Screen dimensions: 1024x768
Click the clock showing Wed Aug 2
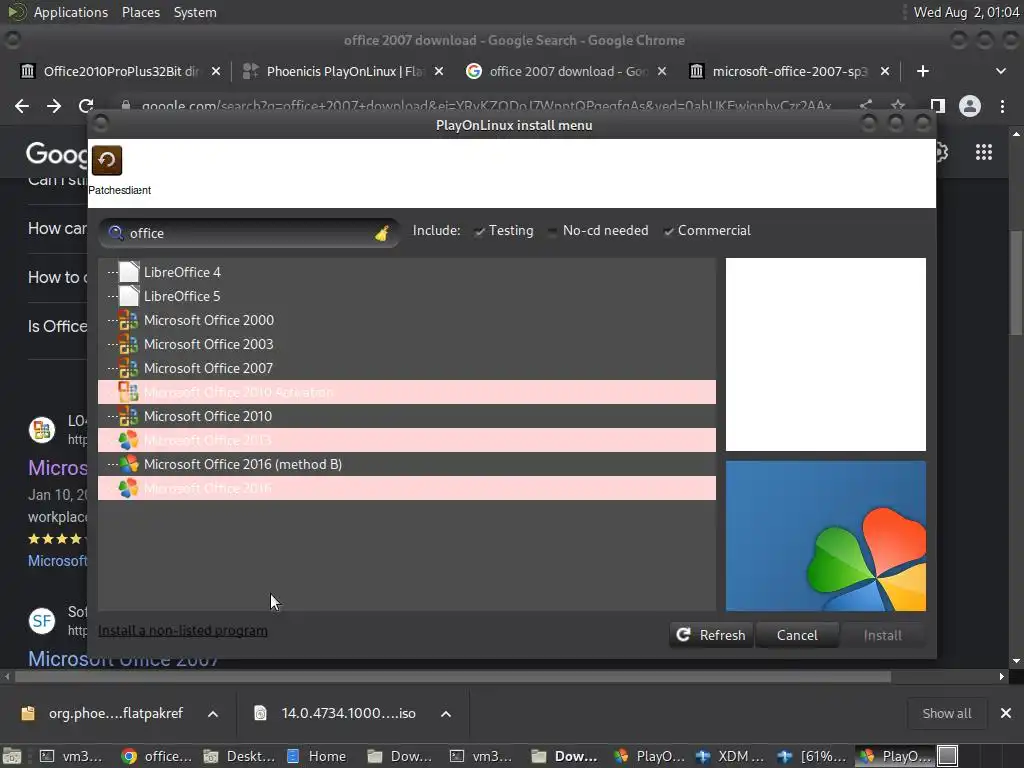click(x=965, y=12)
